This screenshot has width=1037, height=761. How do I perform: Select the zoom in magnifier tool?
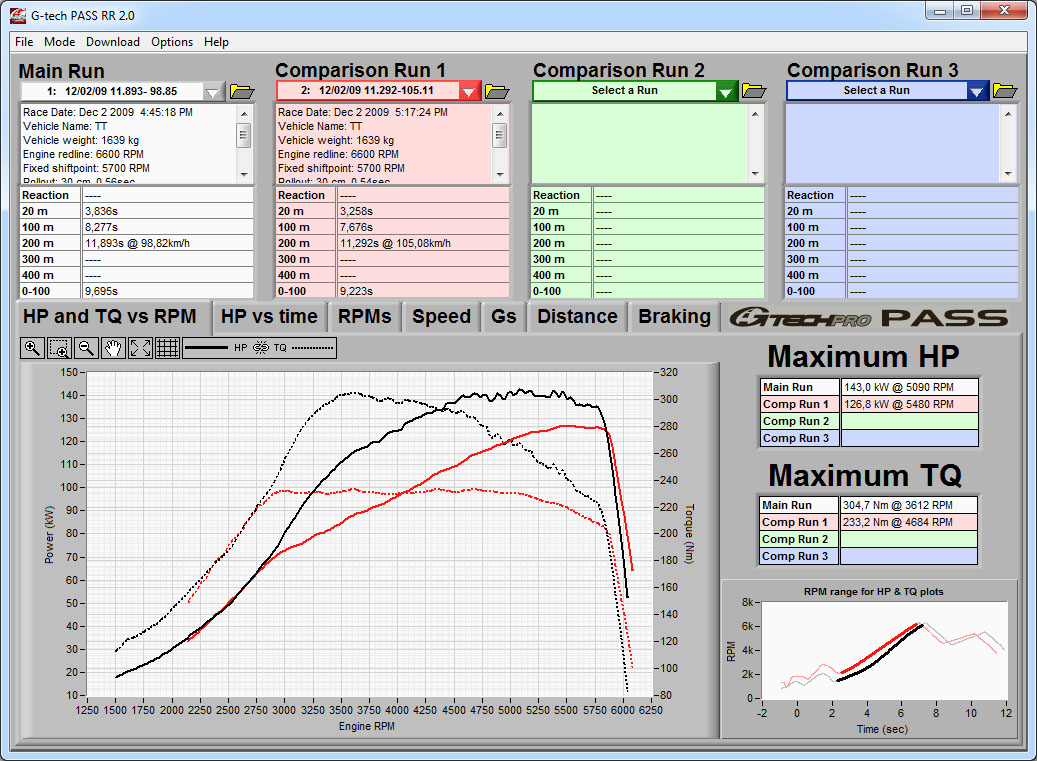[x=32, y=348]
